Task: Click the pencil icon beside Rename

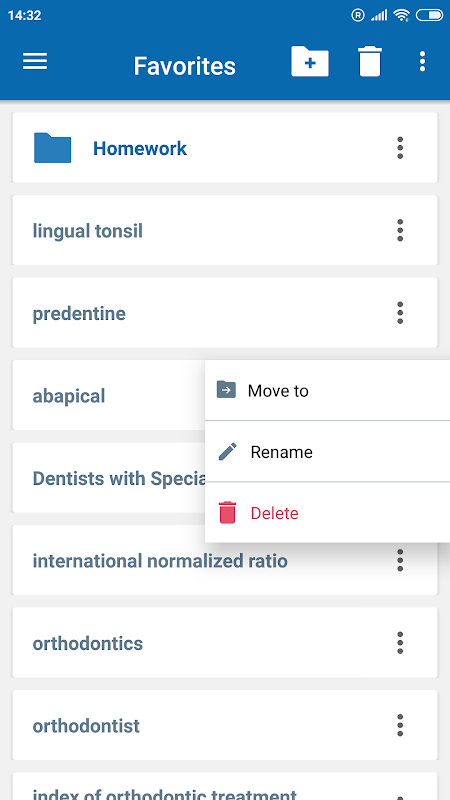Action: coord(228,452)
